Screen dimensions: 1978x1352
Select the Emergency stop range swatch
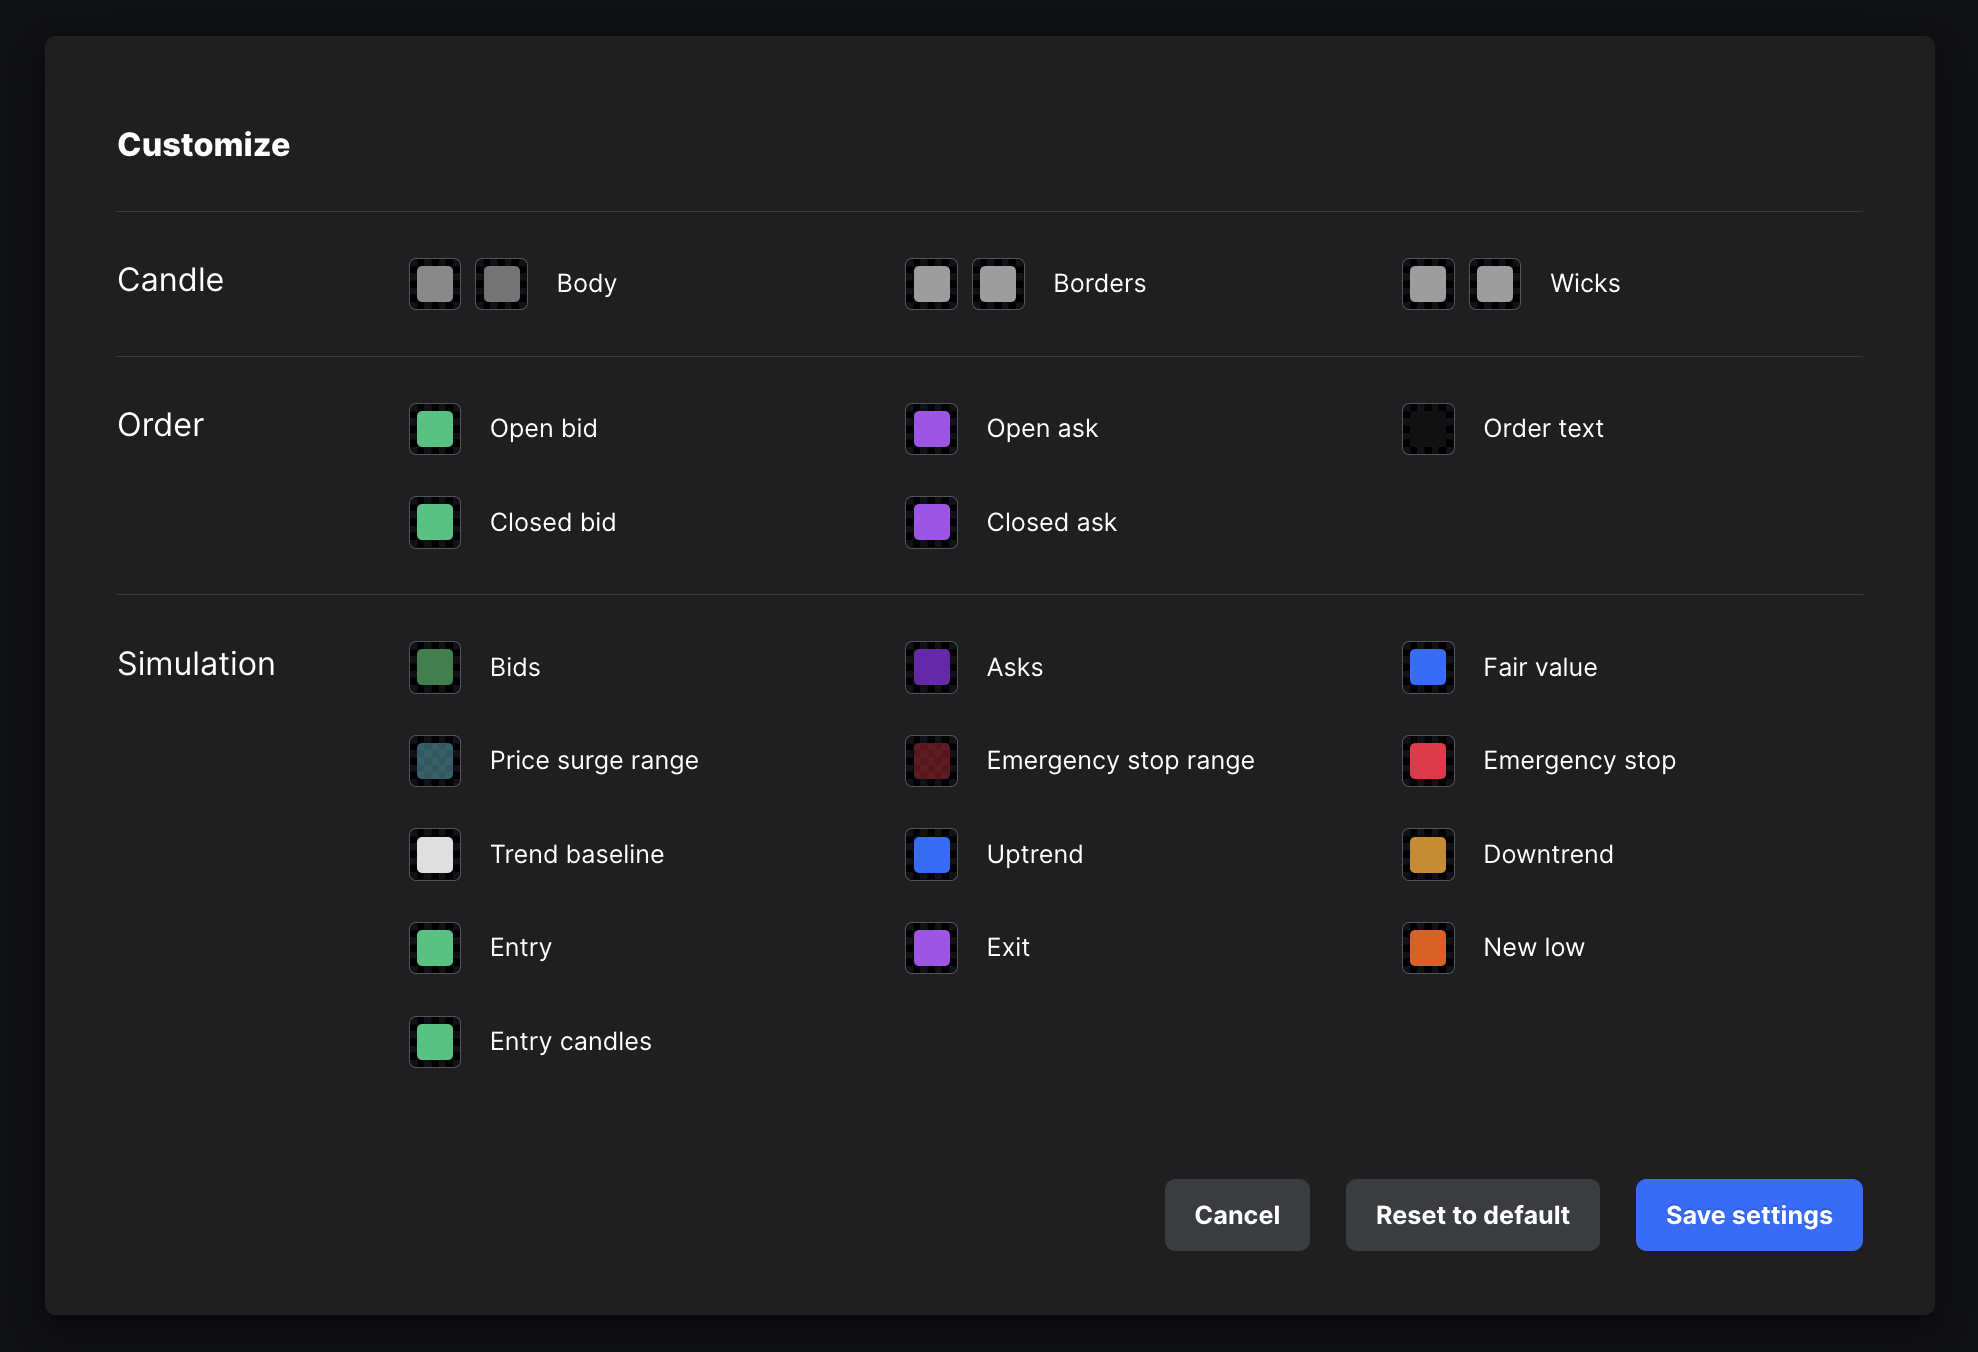(931, 761)
